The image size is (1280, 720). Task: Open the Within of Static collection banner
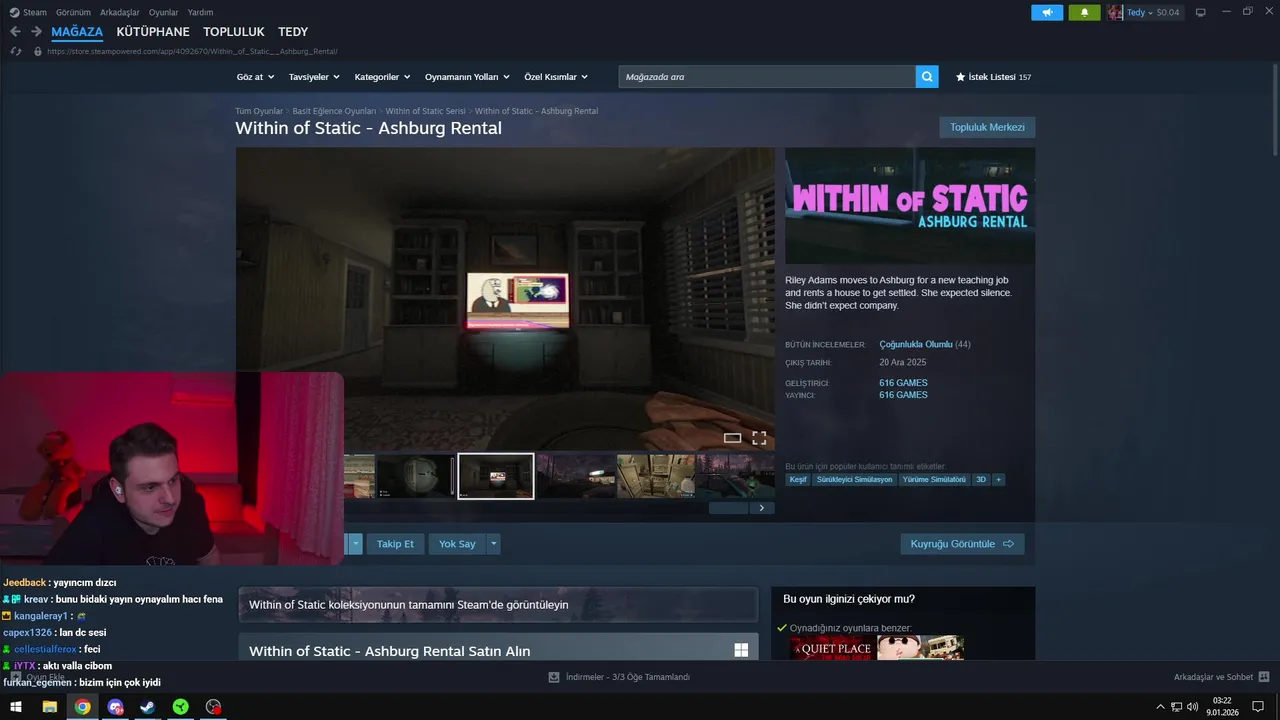(498, 604)
